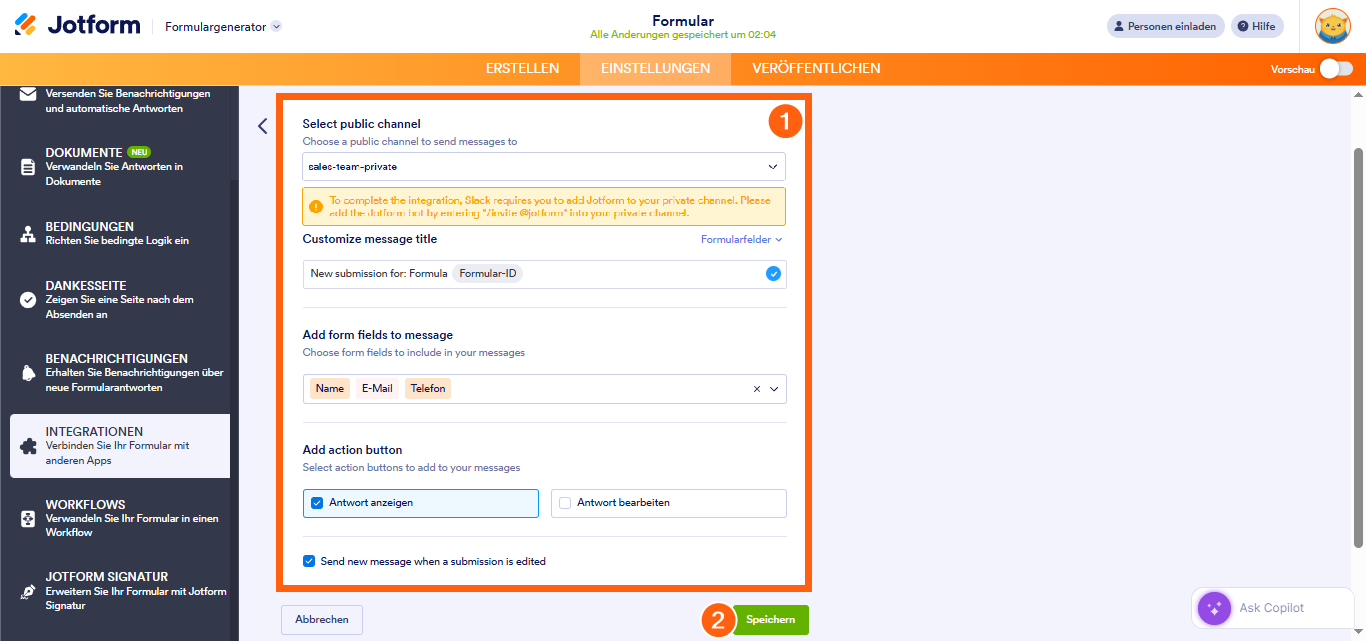Click the Abbrechen button
This screenshot has height=641, width=1366.
[x=322, y=620]
